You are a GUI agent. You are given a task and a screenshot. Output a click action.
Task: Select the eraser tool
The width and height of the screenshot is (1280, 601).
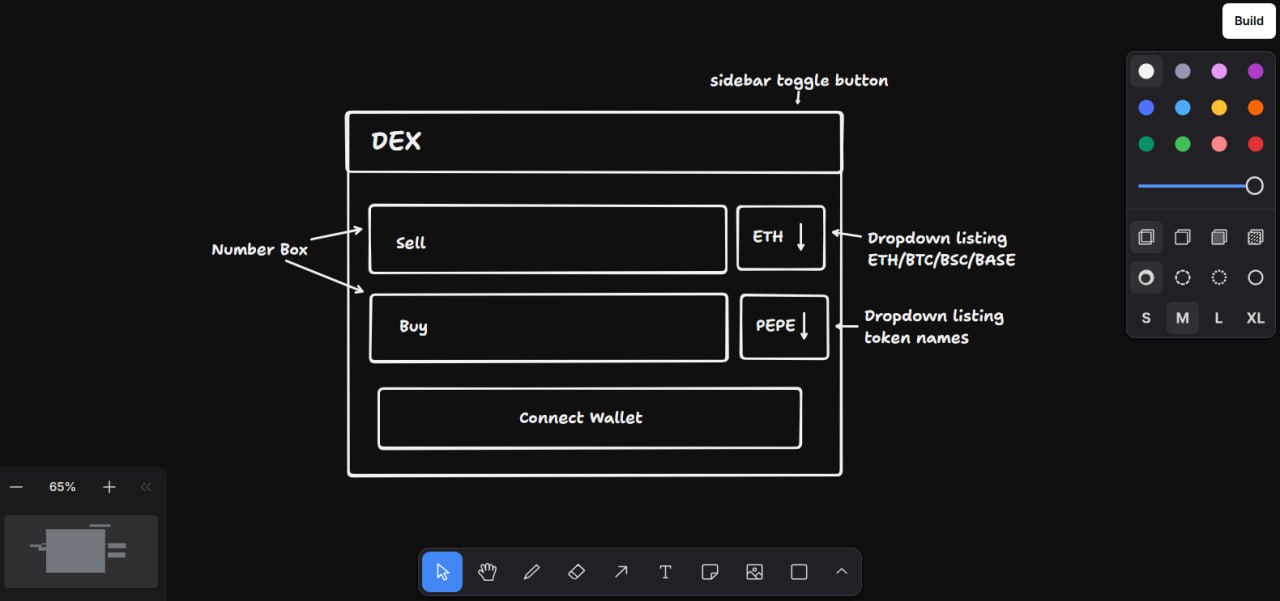pos(576,572)
